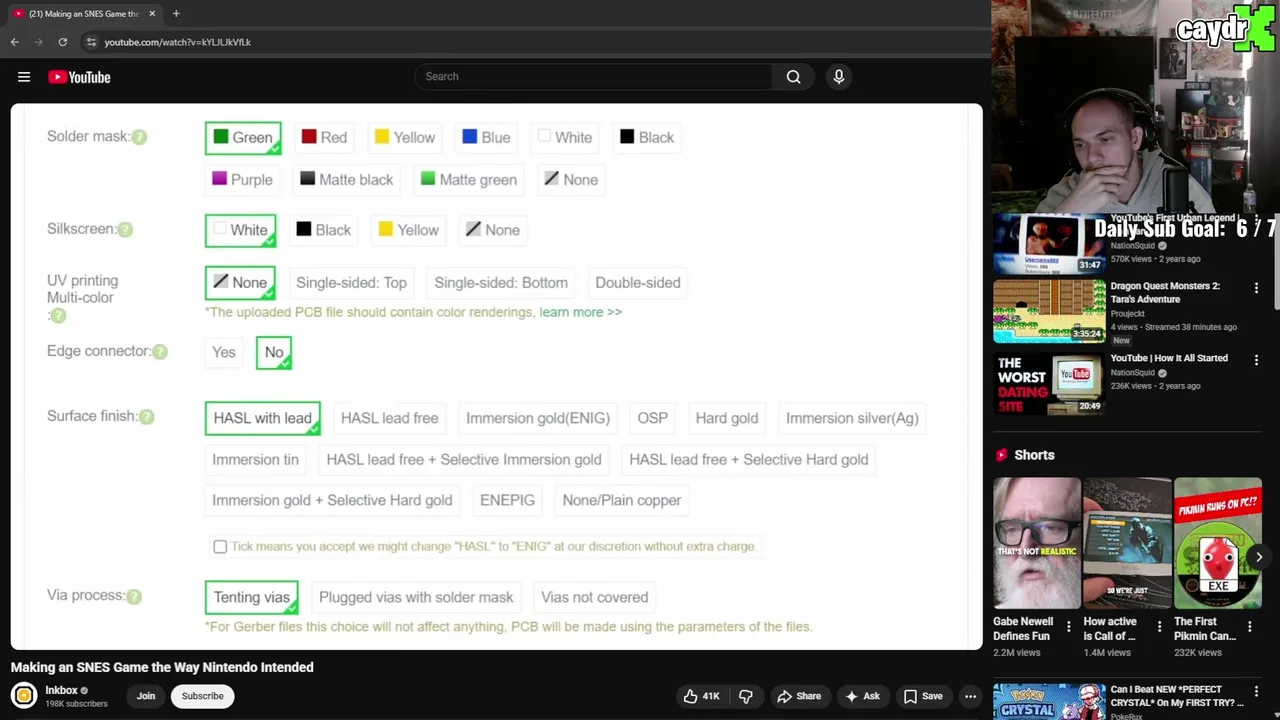The image size is (1280, 720).
Task: Tick the HASL to ENIG acceptance checkbox
Action: coord(220,546)
